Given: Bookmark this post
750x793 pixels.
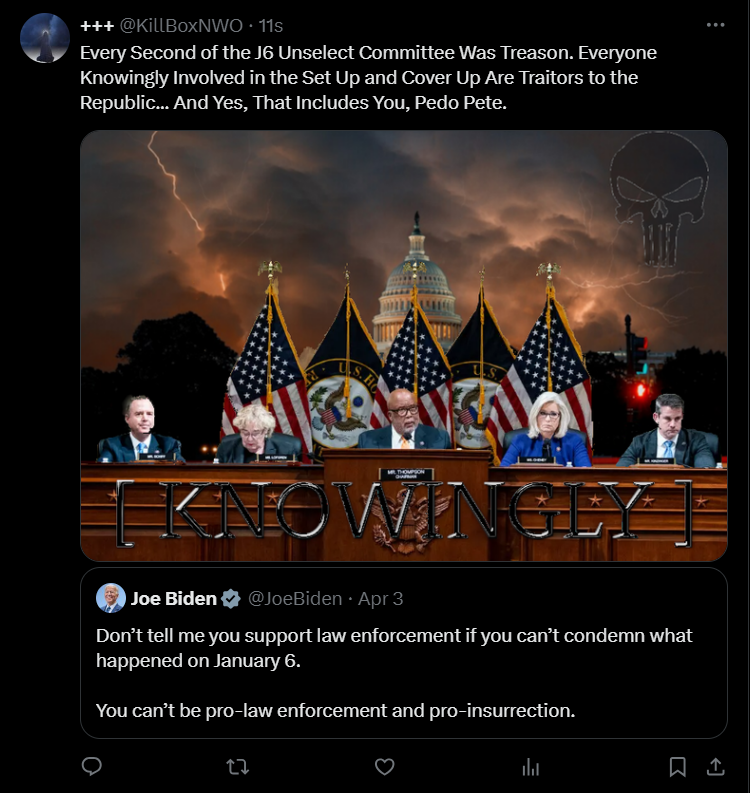Looking at the screenshot, I should coord(677,767).
